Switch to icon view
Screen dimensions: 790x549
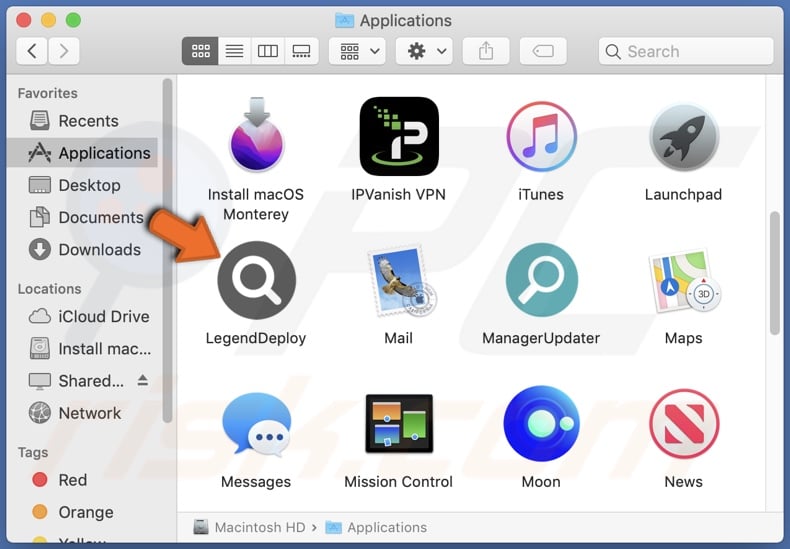pyautogui.click(x=200, y=51)
